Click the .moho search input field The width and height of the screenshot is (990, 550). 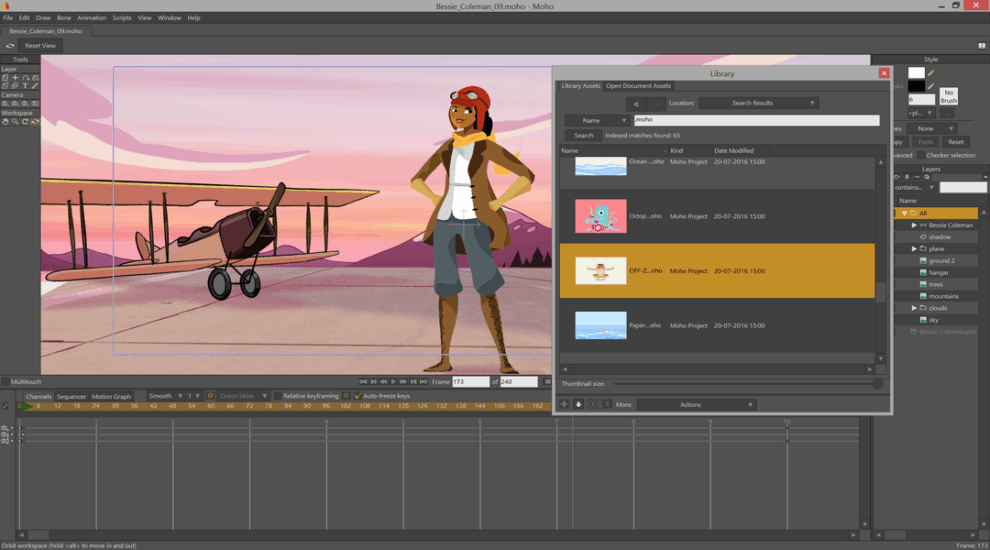point(756,120)
